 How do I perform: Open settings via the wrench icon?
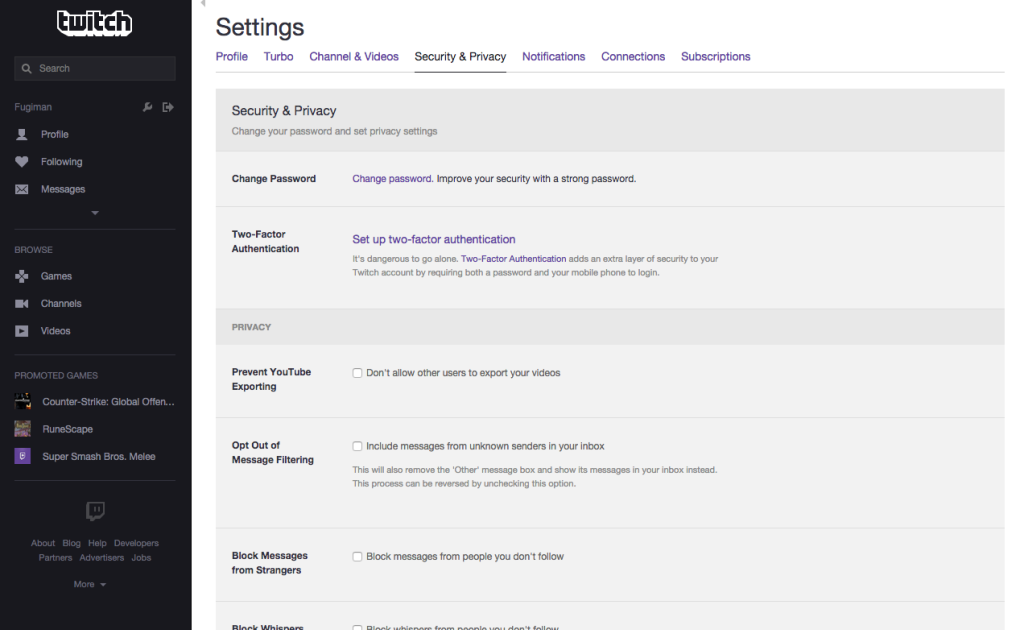[148, 107]
